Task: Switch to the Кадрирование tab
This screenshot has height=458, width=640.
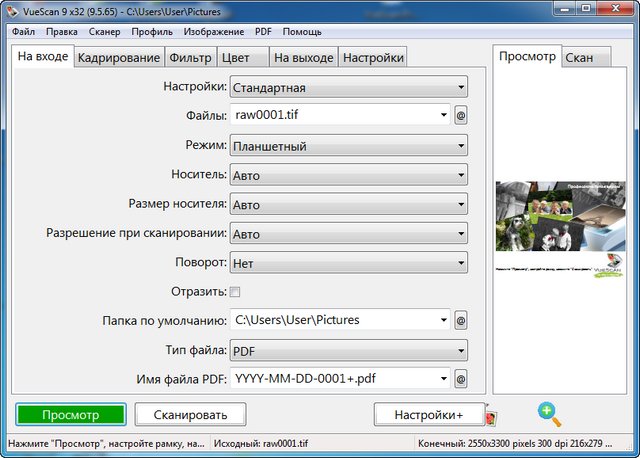Action: click(x=118, y=58)
